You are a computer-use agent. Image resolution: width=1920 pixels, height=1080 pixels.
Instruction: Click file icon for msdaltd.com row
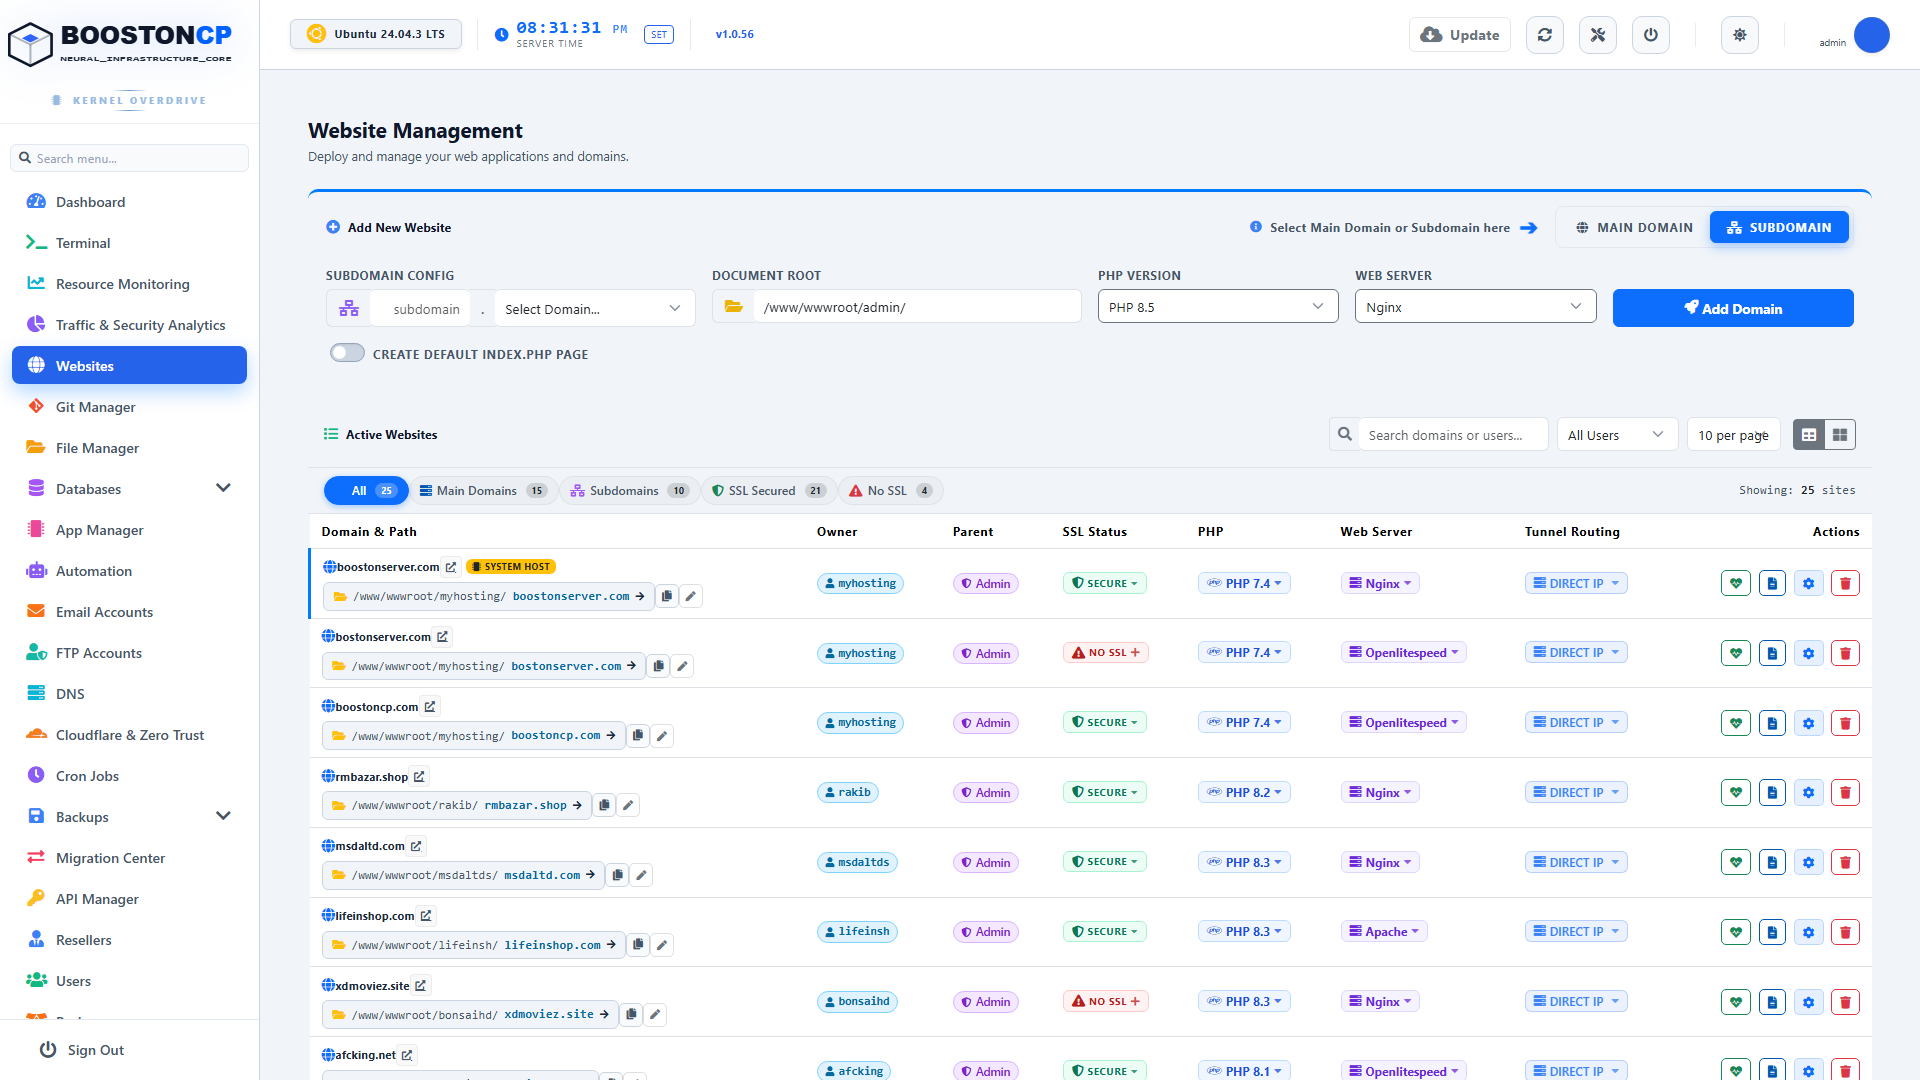(1772, 862)
